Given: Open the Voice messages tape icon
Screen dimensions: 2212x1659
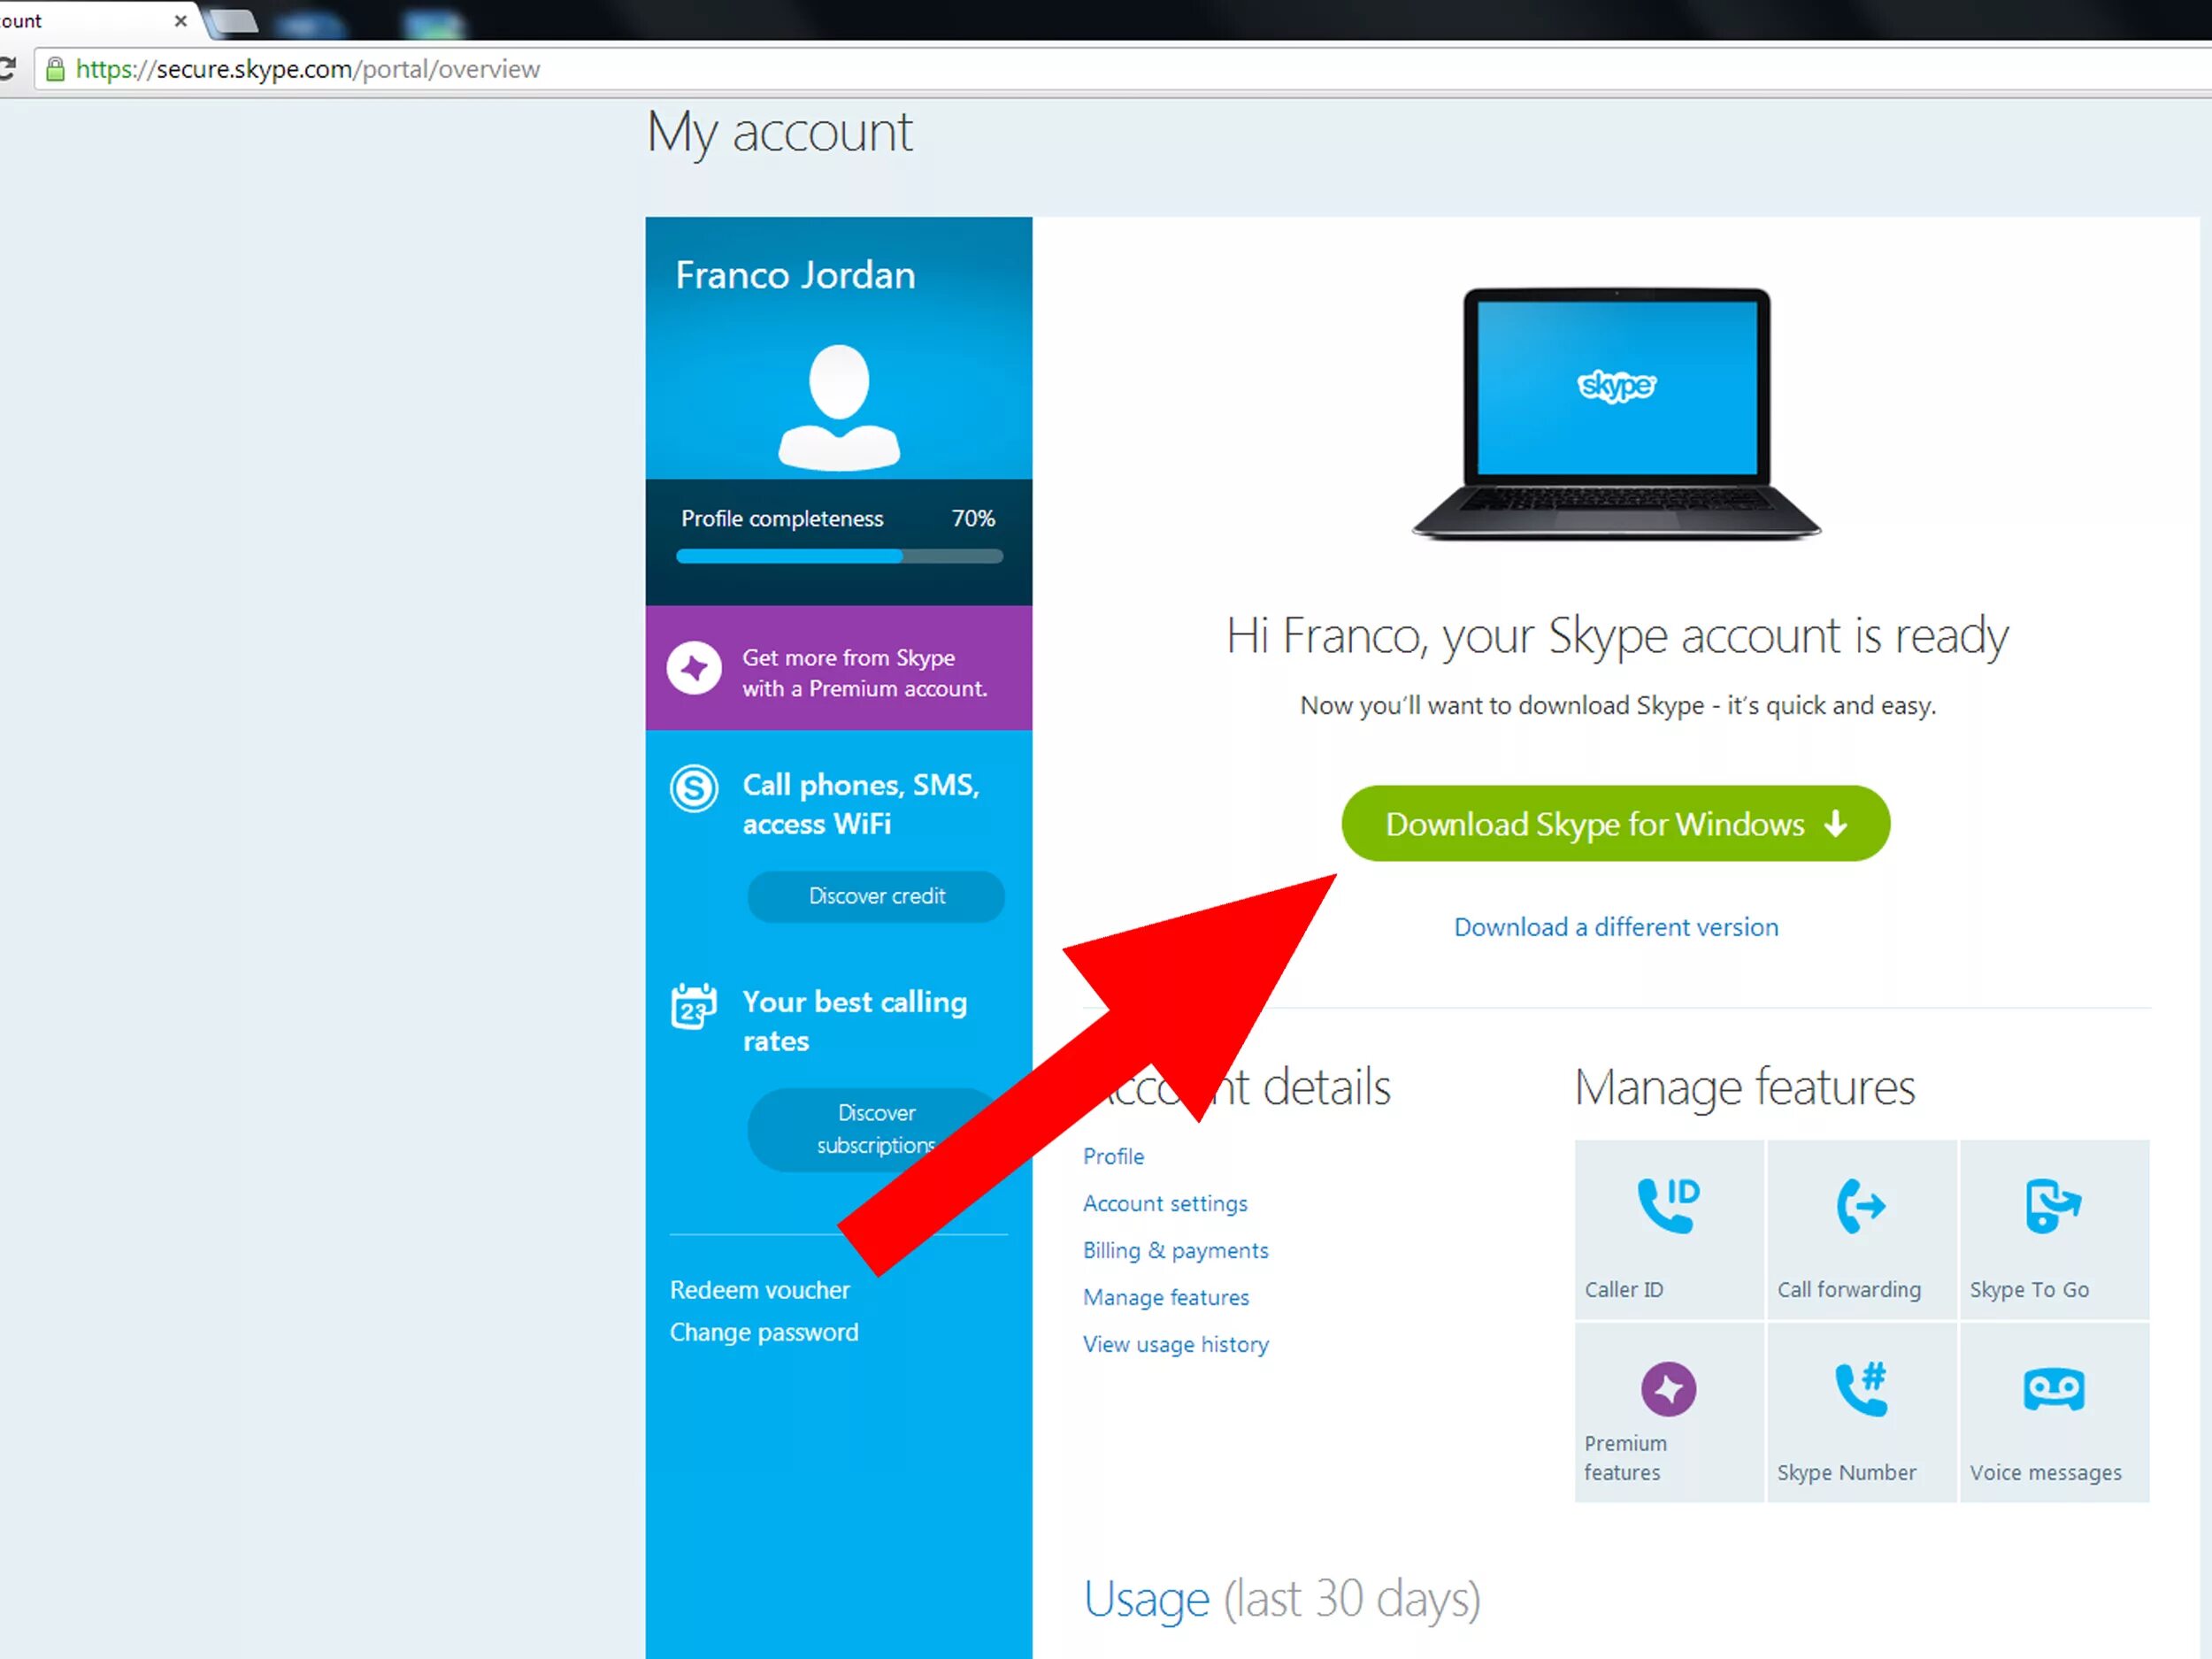Looking at the screenshot, I should (x=2053, y=1388).
